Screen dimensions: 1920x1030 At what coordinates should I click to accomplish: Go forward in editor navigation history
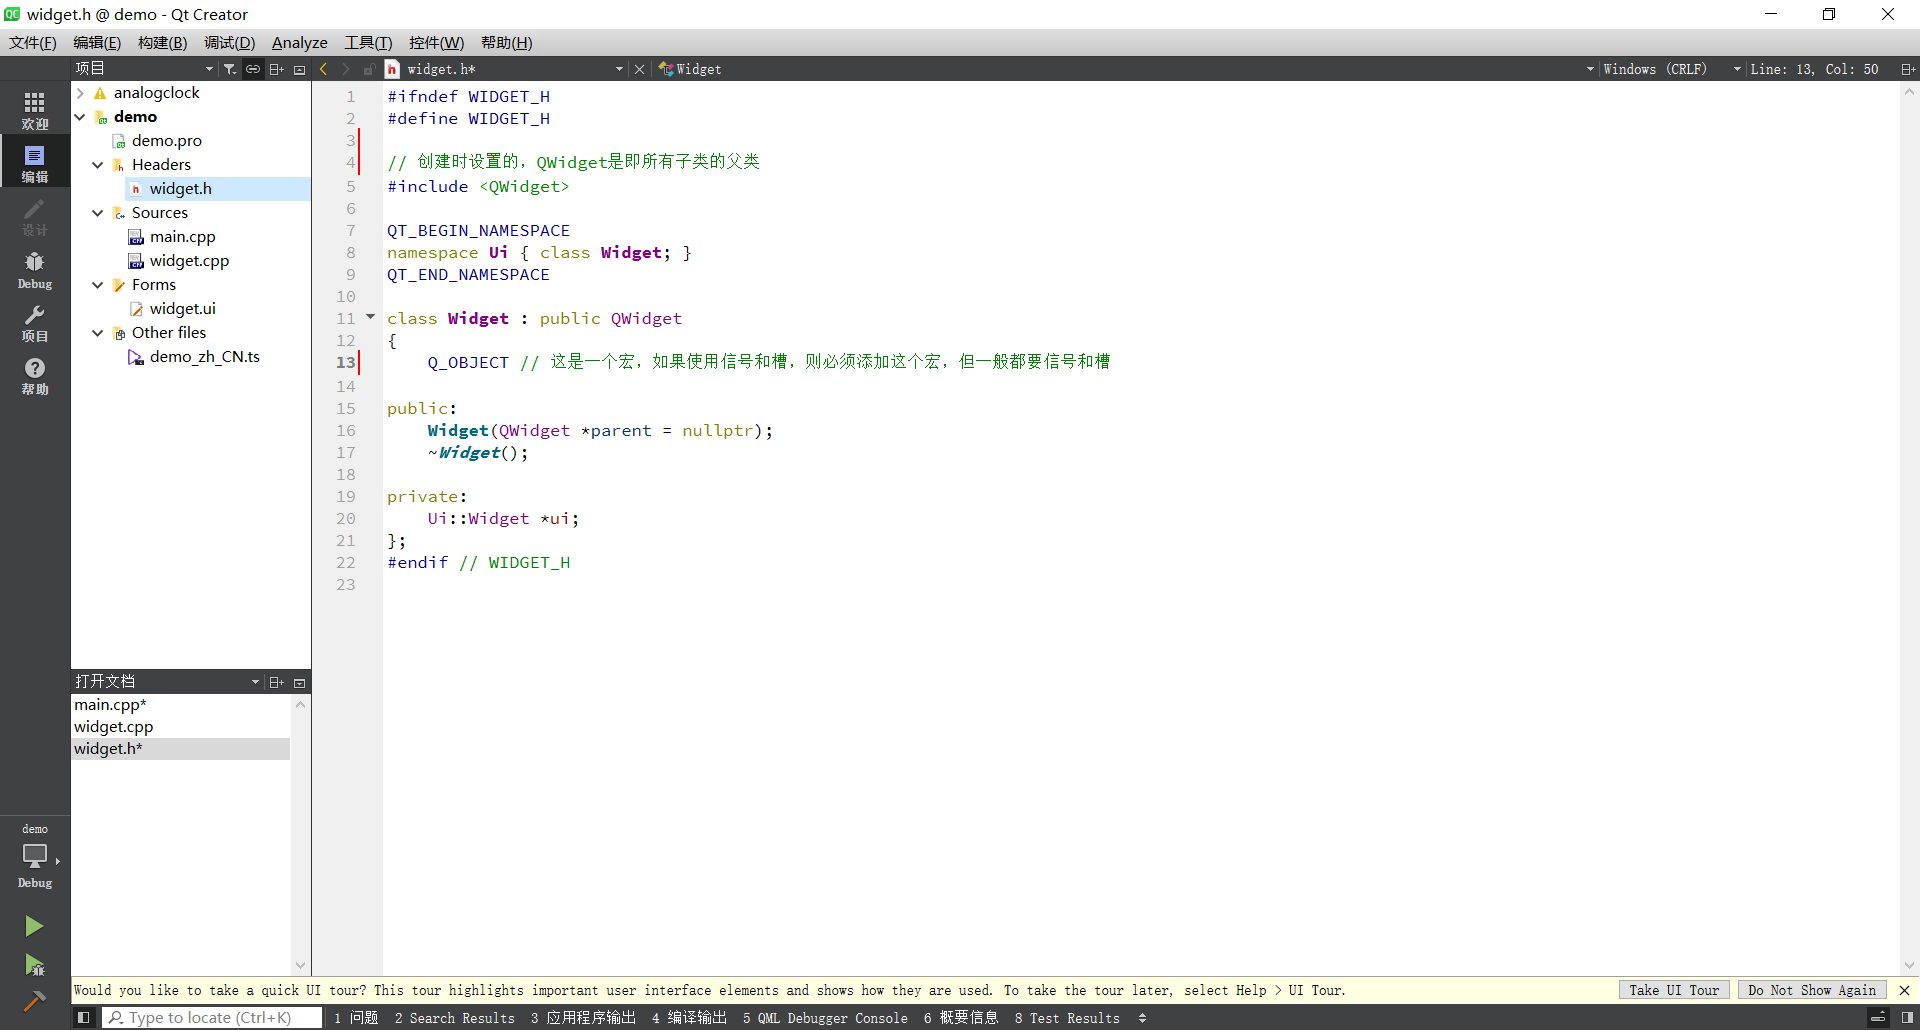(x=346, y=69)
